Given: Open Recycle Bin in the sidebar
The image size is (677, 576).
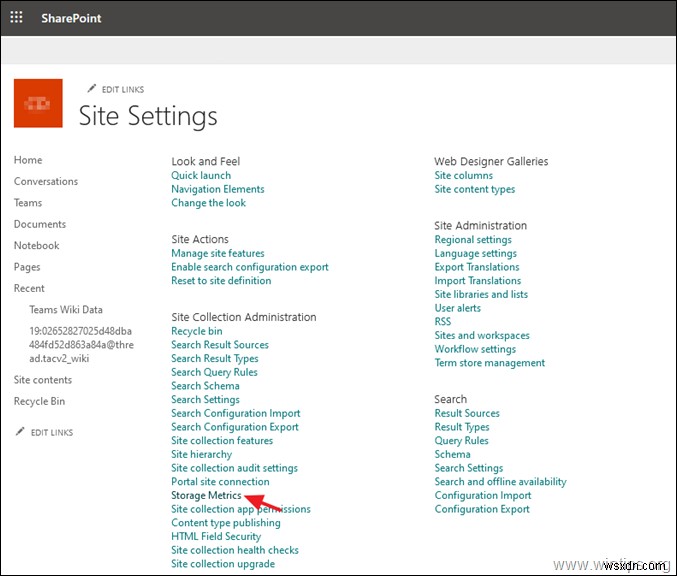Looking at the screenshot, I should click(39, 401).
